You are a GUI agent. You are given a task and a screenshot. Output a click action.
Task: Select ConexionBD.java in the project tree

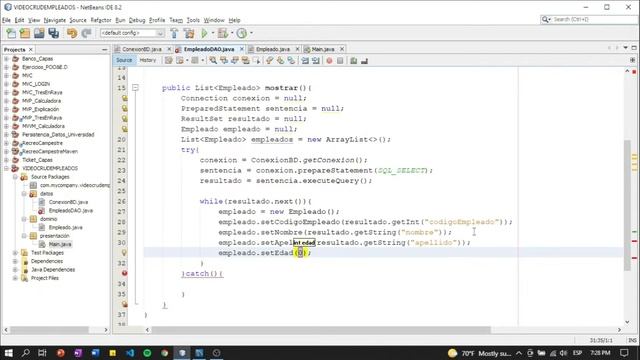point(68,202)
